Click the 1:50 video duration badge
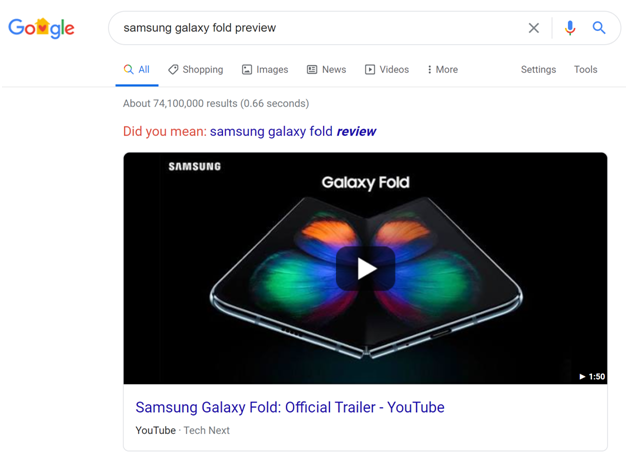 (x=592, y=377)
